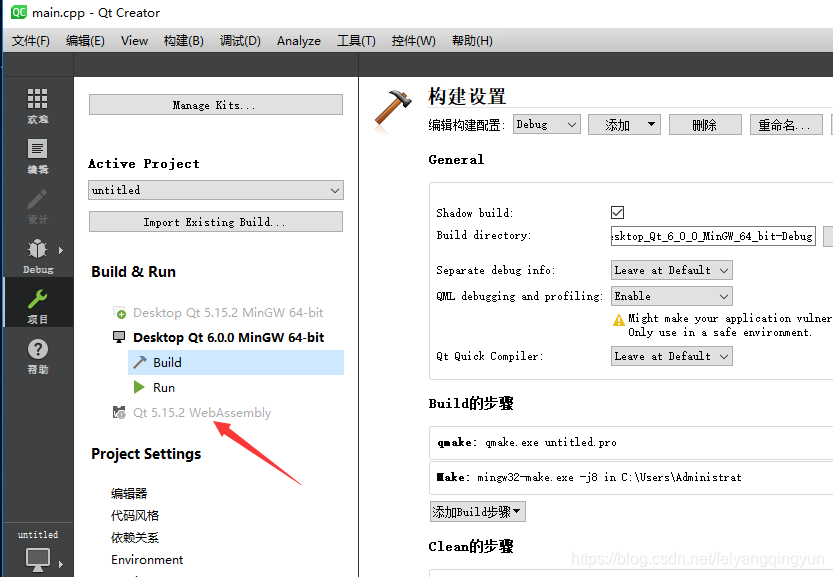Click the Manage Kits button

click(215, 105)
